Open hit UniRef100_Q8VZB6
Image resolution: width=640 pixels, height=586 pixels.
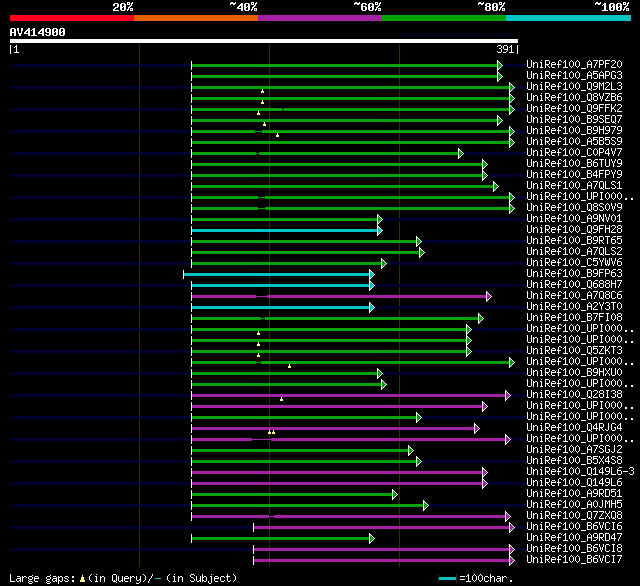tap(574, 98)
